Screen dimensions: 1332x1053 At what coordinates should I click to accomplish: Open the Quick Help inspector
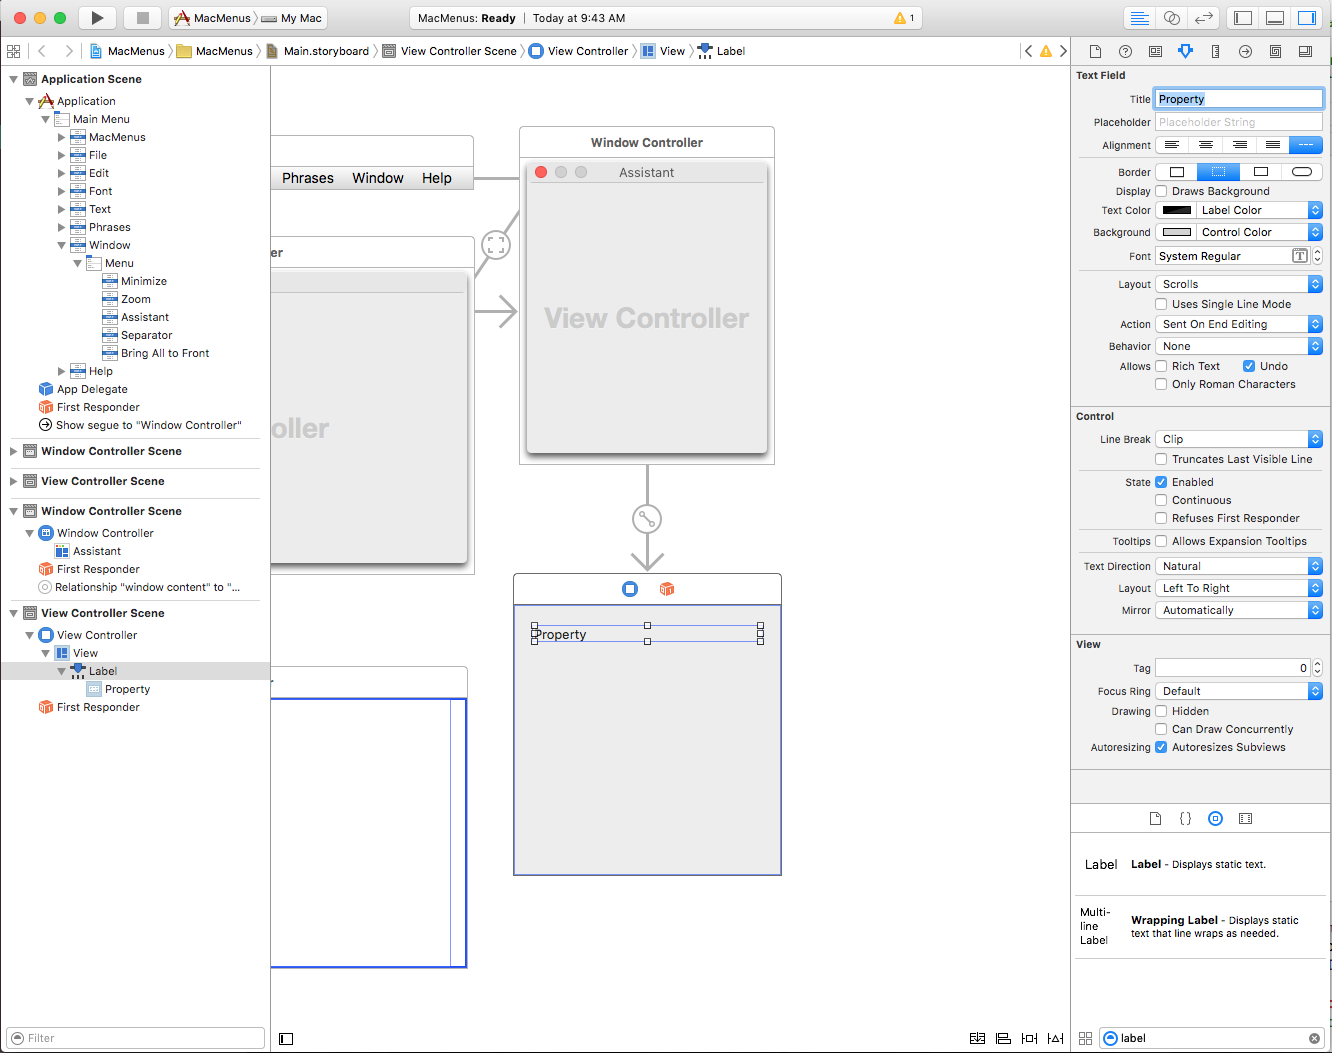tap(1125, 51)
